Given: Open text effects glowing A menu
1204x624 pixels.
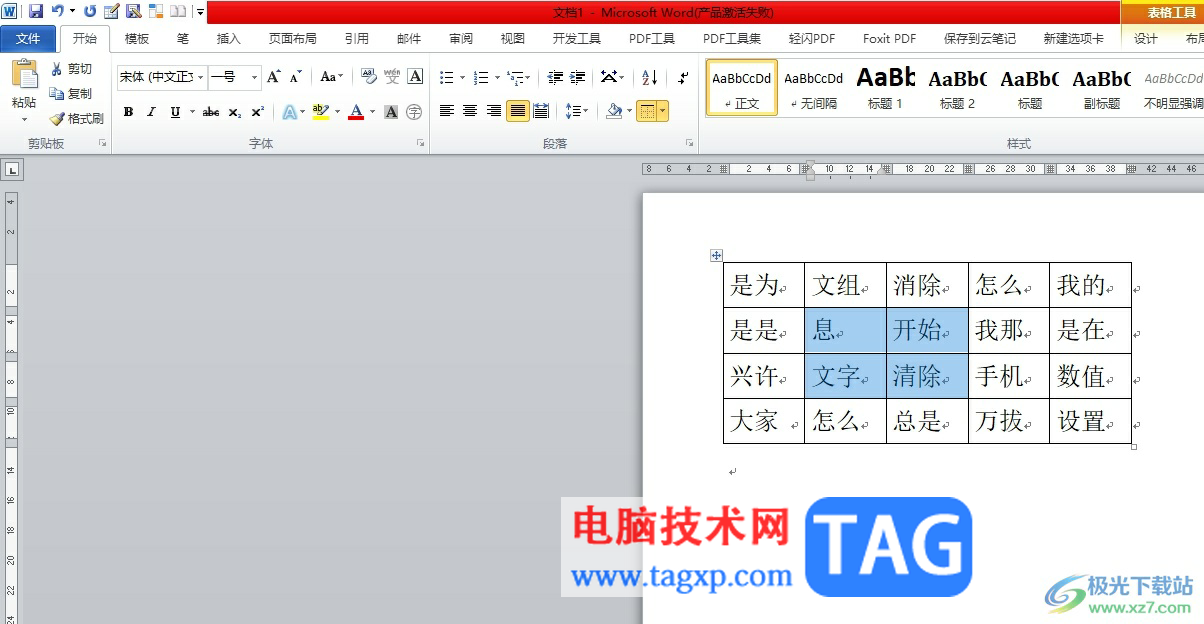Looking at the screenshot, I should 289,112.
